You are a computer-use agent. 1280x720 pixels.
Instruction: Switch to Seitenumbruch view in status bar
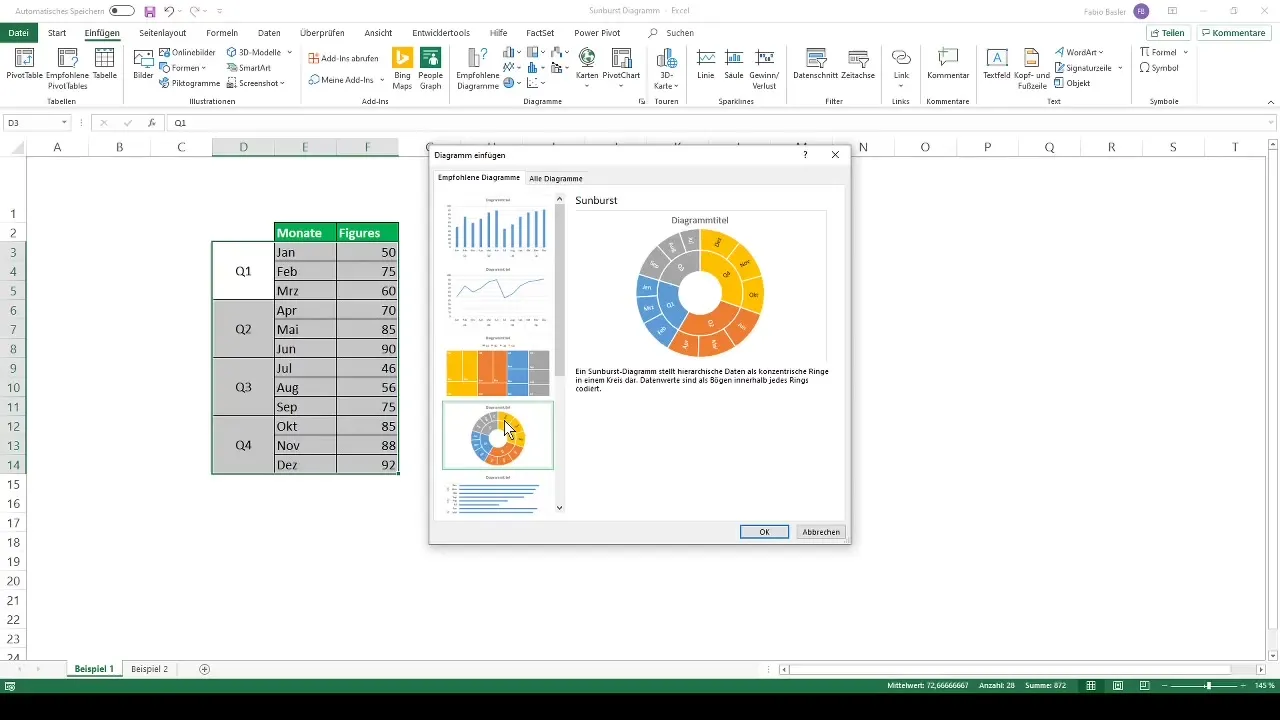1143,685
